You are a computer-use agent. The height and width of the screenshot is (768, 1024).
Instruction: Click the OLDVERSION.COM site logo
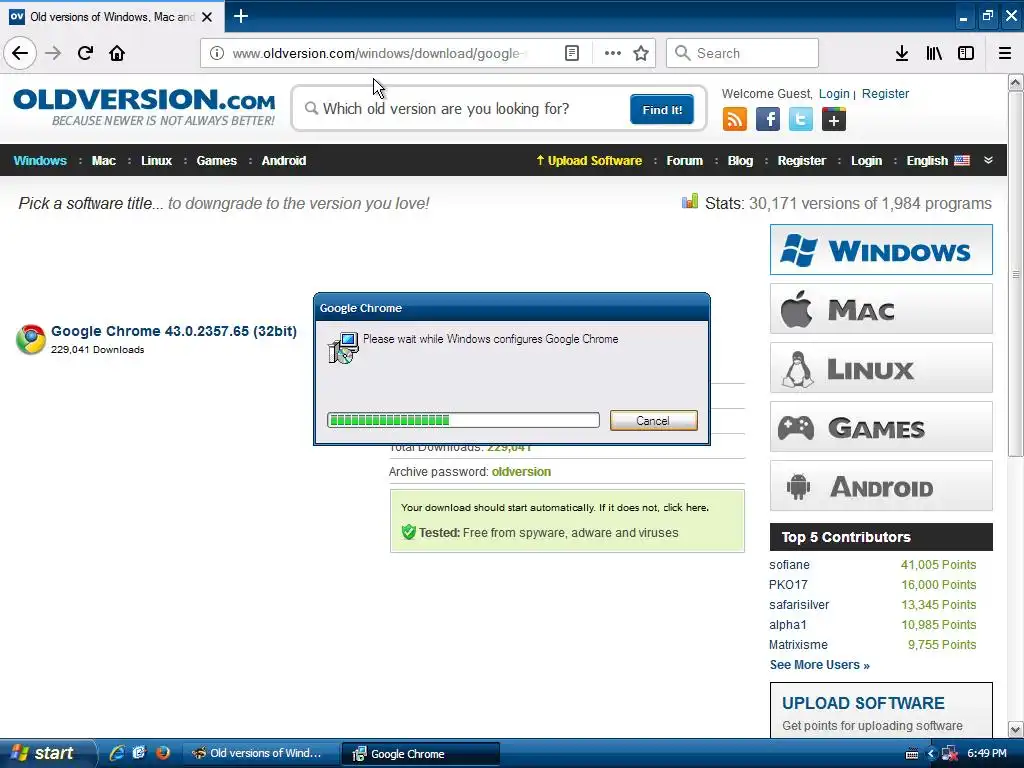[x=144, y=107]
